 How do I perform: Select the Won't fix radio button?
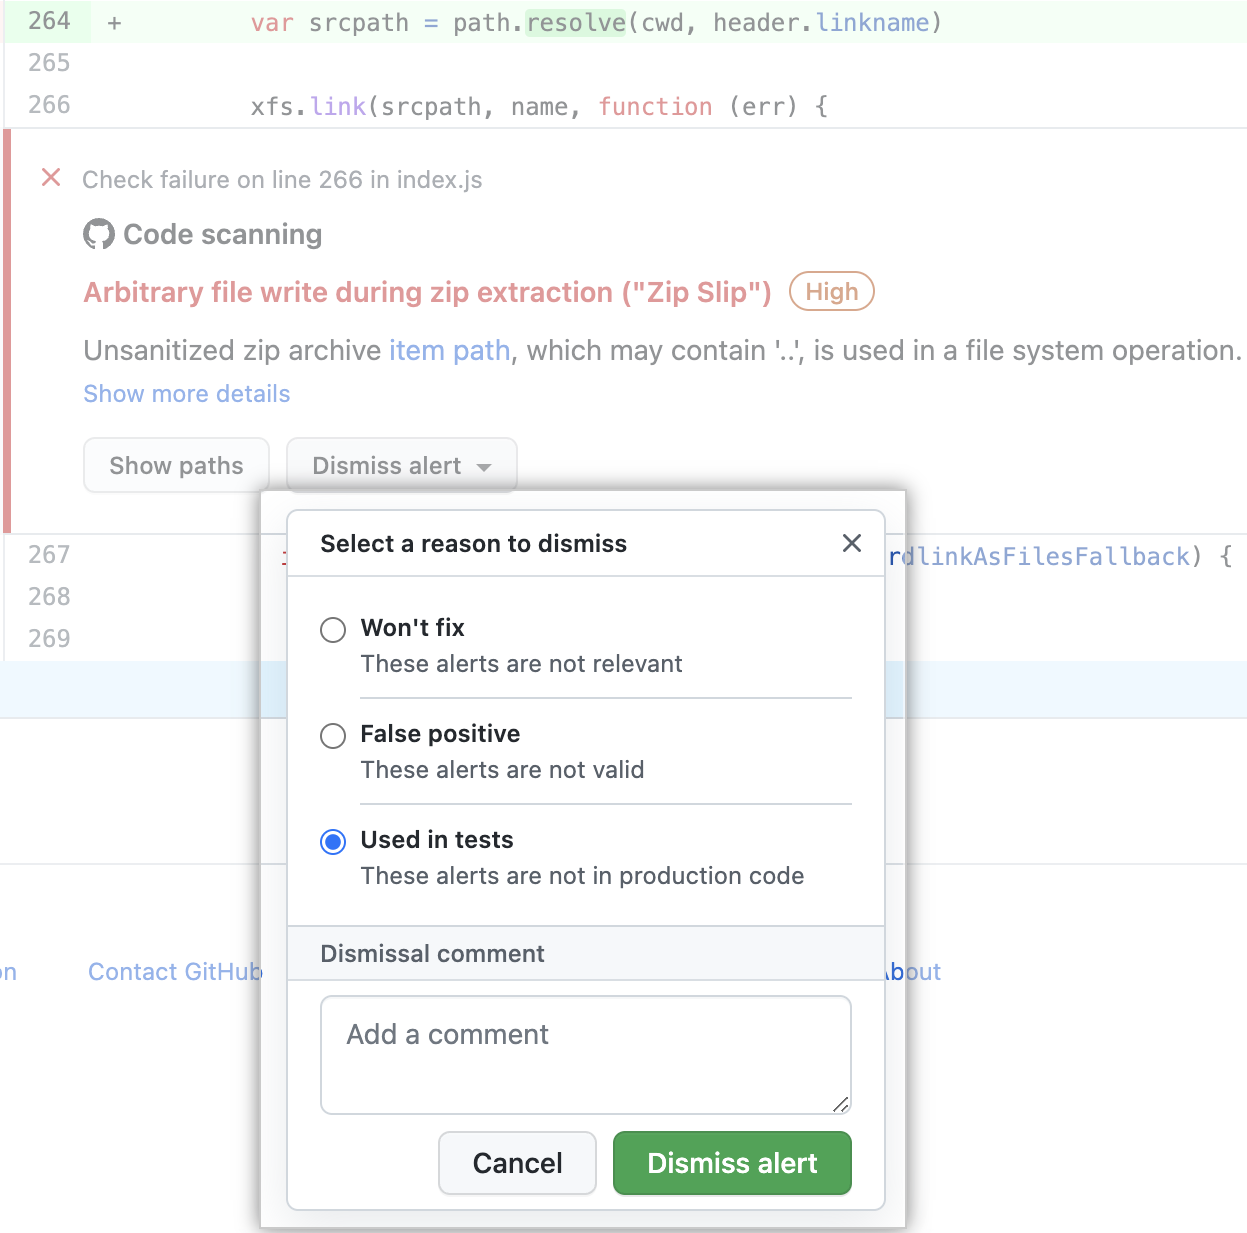333,630
